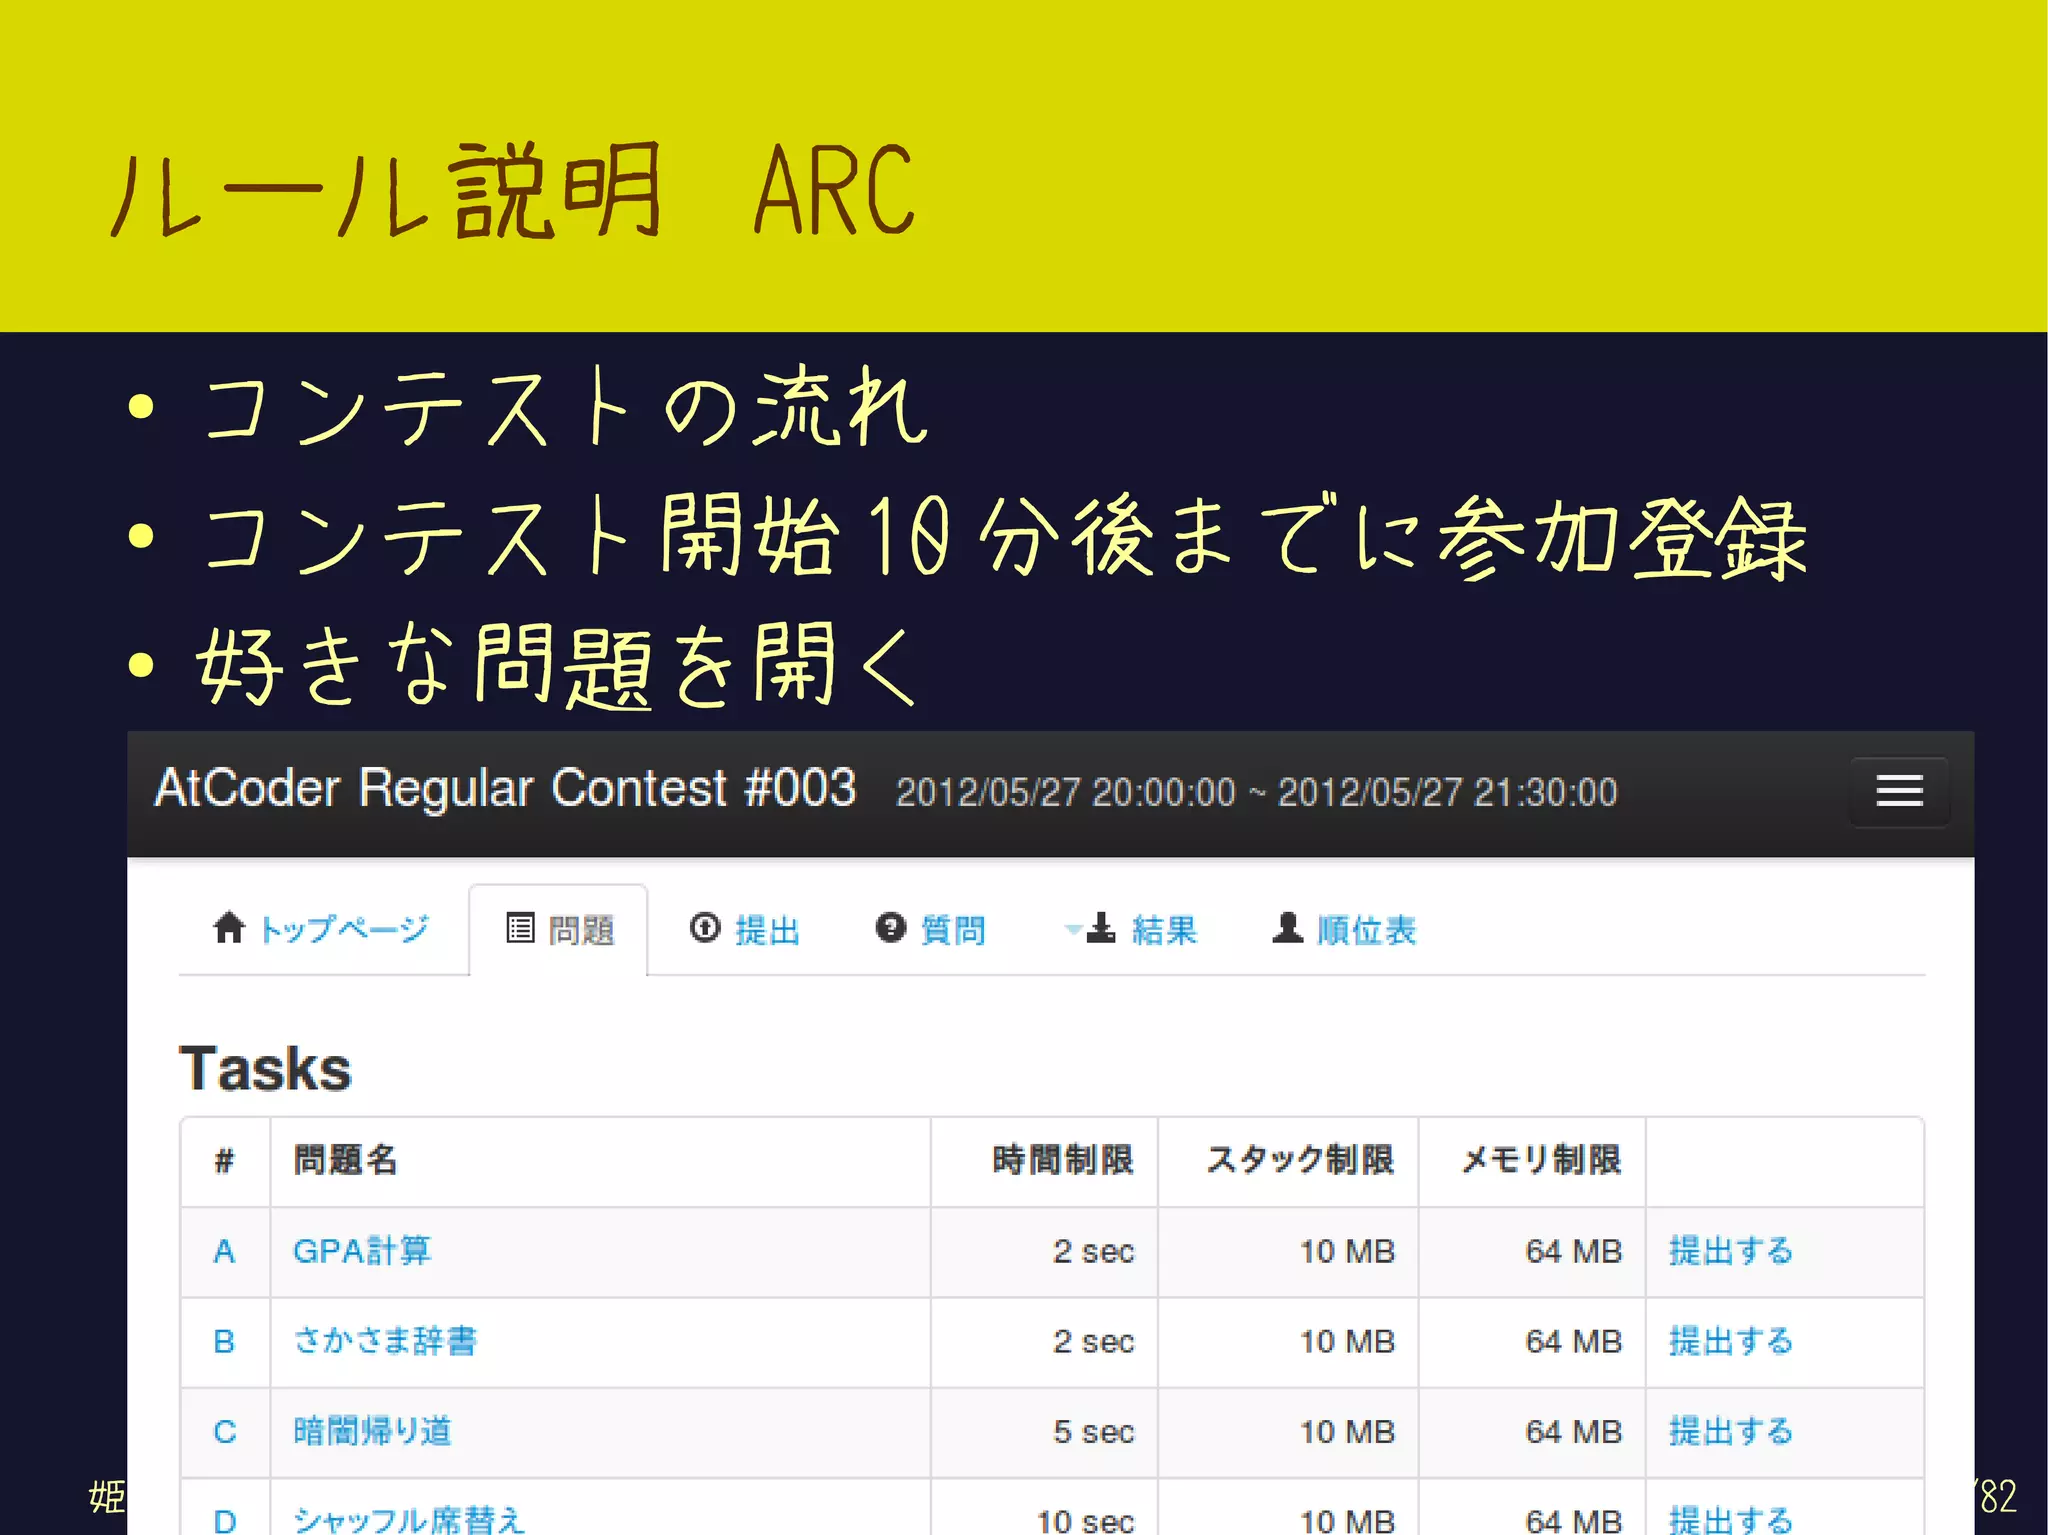Open the GPA計算 problem

[x=362, y=1251]
